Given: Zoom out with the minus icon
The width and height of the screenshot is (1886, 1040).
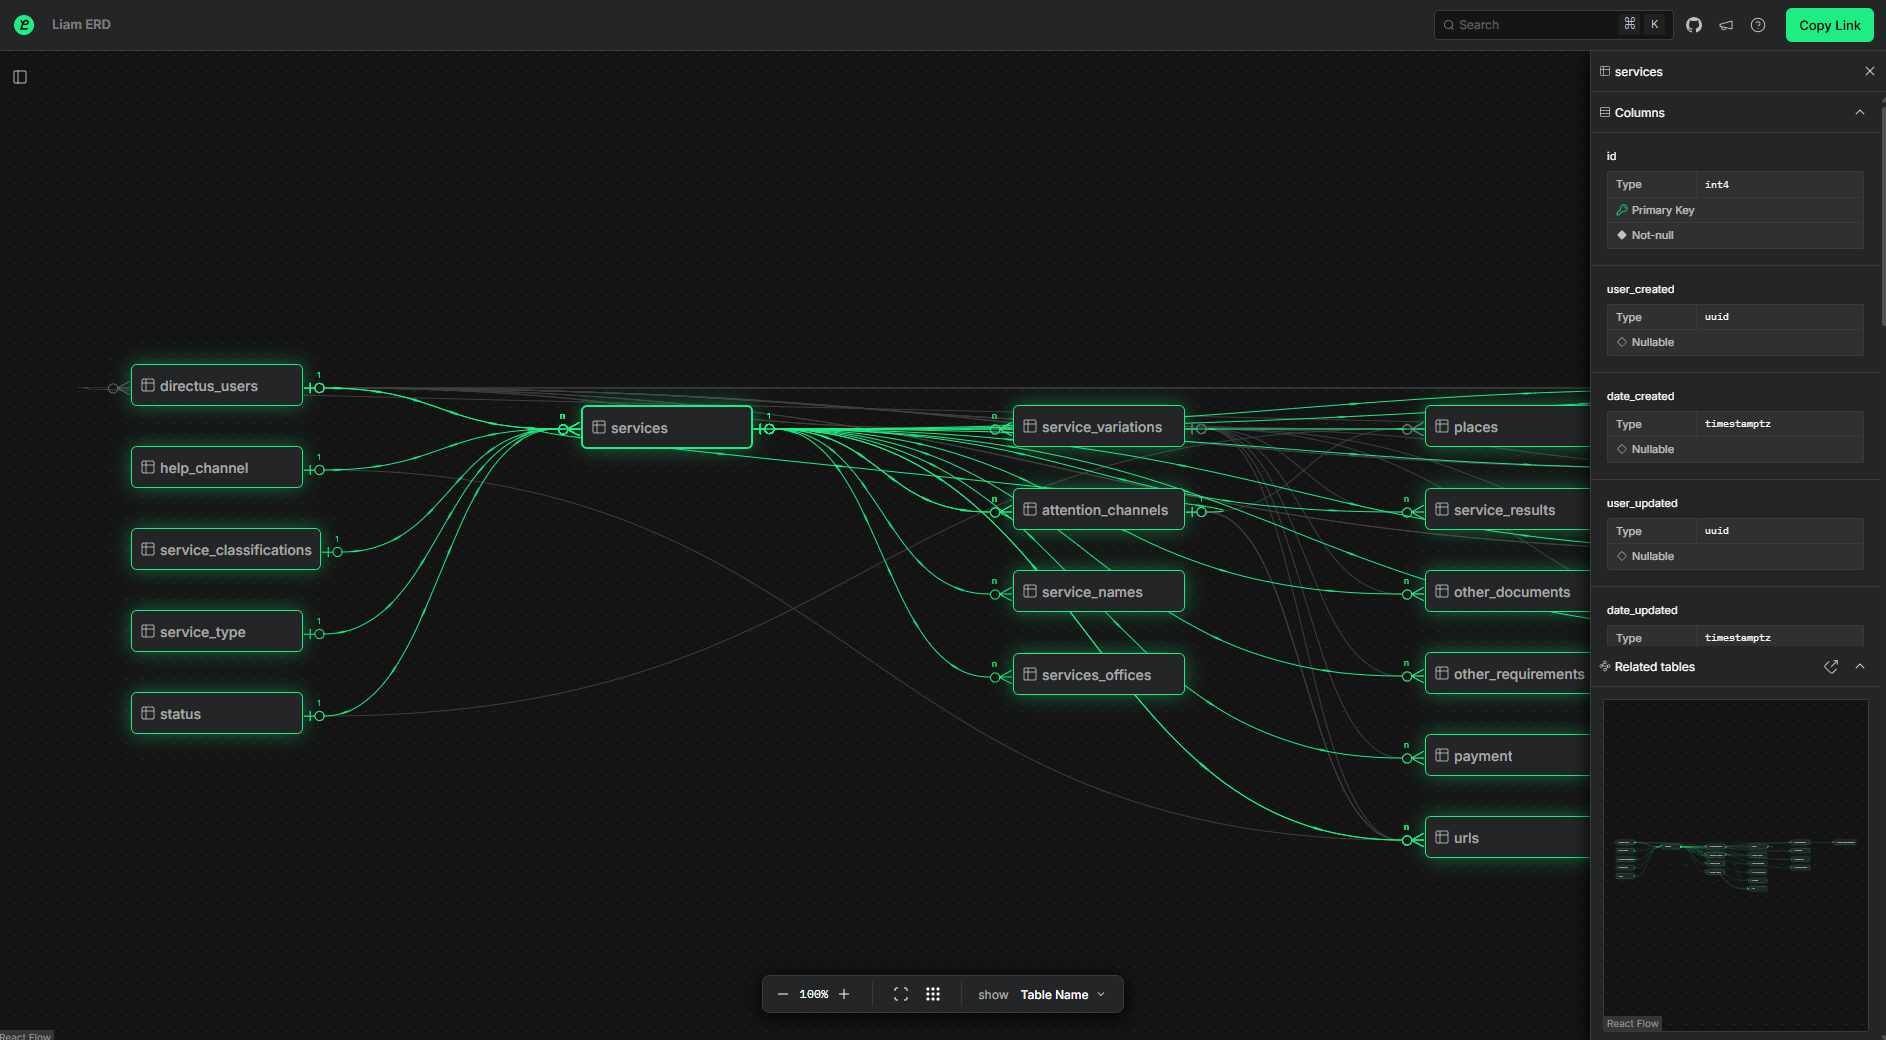Looking at the screenshot, I should pos(783,994).
